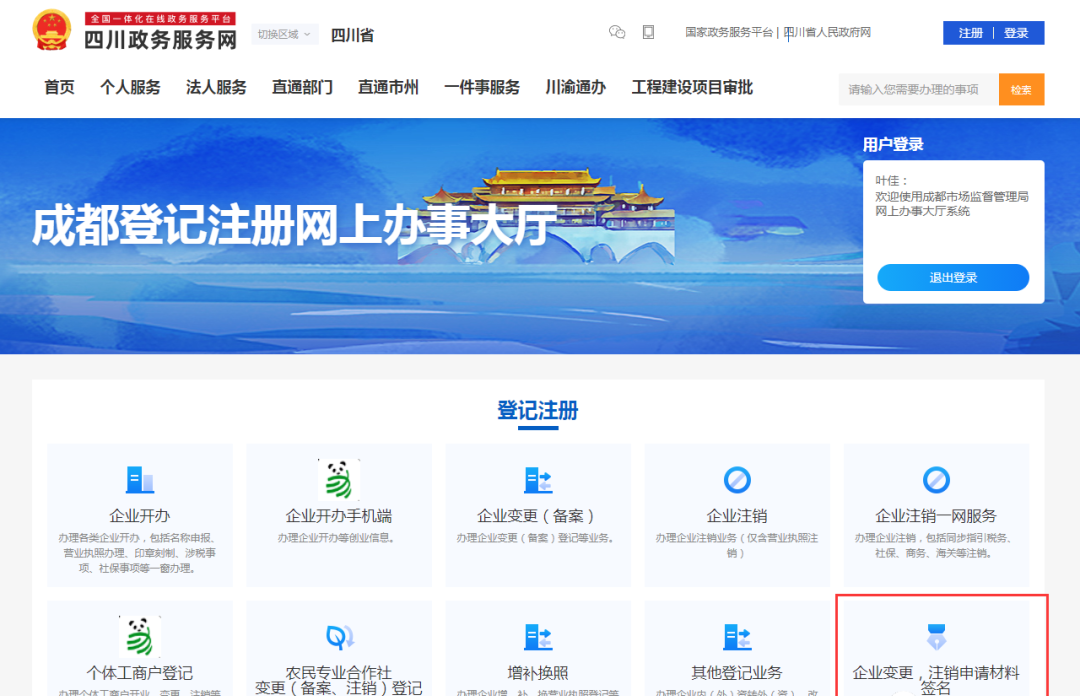Viewport: 1080px width, 696px height.
Task: Click the 退出登录 logout button
Action: [x=953, y=278]
